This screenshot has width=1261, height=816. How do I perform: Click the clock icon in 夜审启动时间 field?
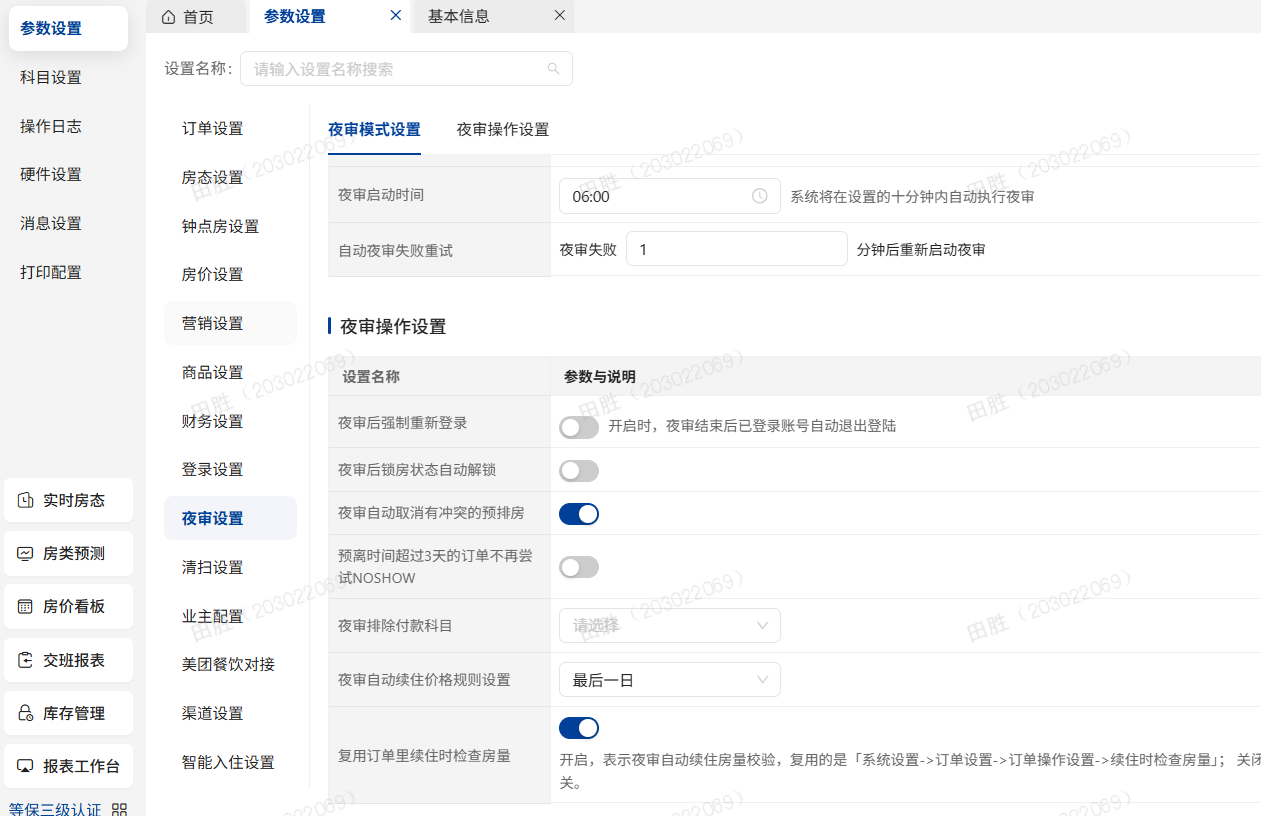coord(759,196)
